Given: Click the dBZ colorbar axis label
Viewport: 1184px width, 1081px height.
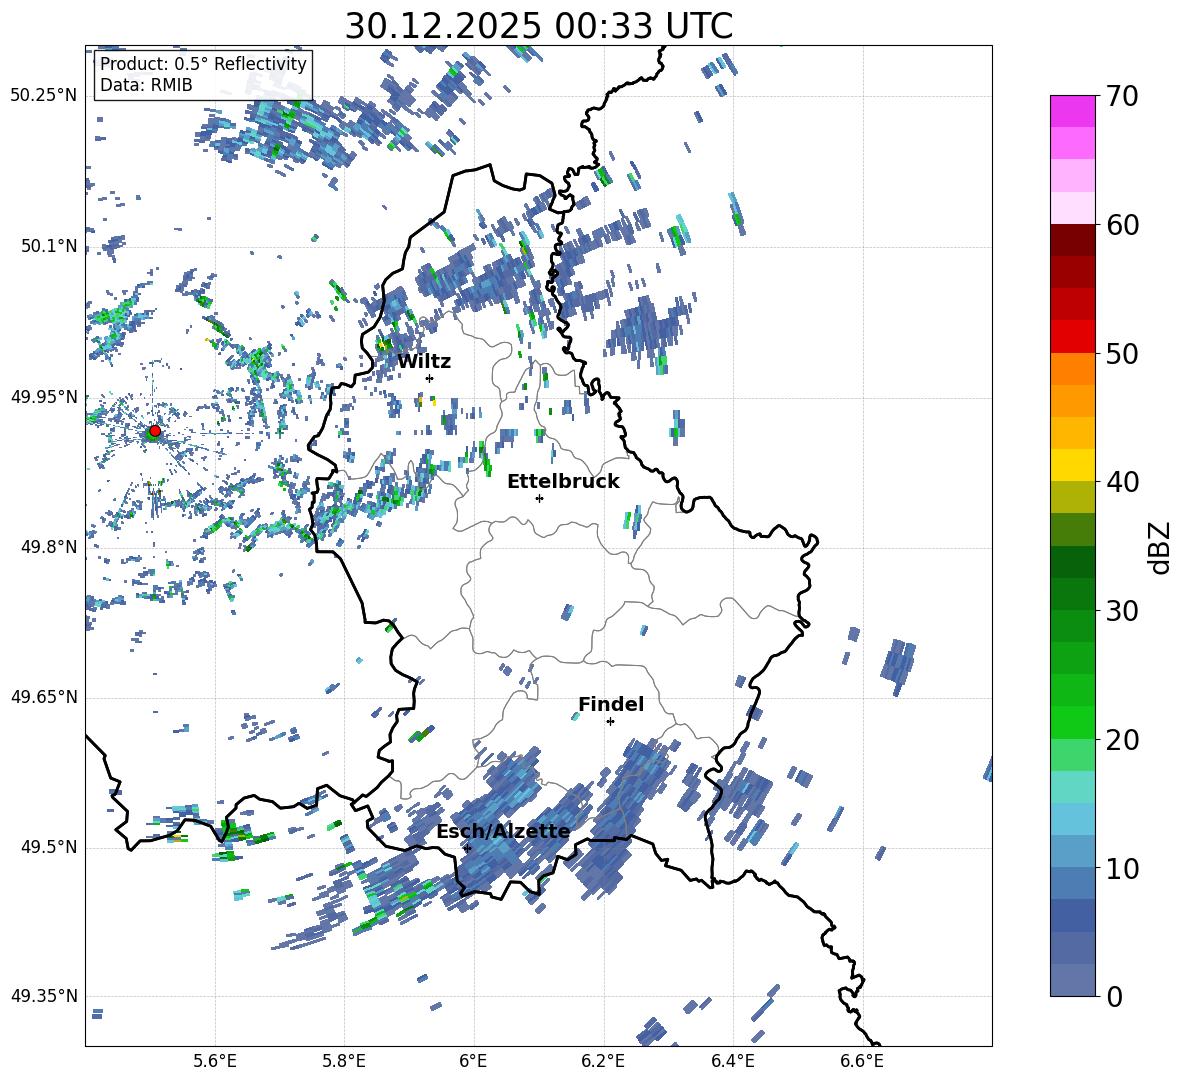Looking at the screenshot, I should tap(1160, 547).
